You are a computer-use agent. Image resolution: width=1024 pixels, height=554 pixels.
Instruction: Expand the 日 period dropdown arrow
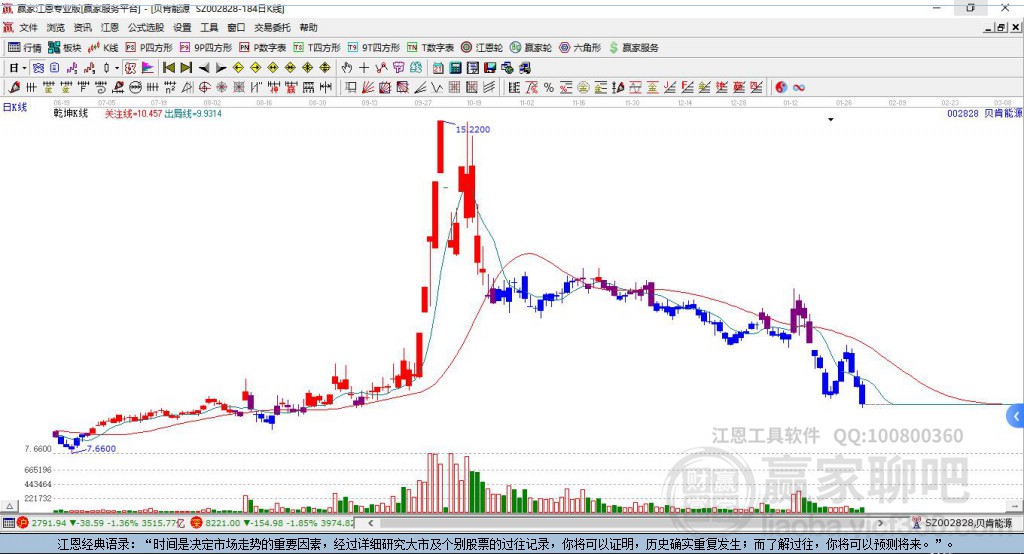click(x=24, y=68)
